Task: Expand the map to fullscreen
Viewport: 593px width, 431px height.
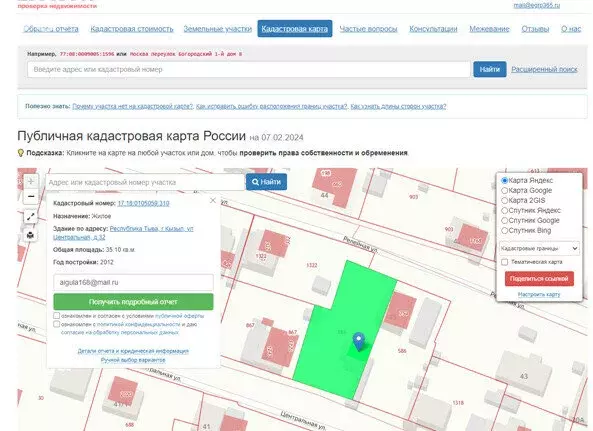Action: pyautogui.click(x=31, y=217)
